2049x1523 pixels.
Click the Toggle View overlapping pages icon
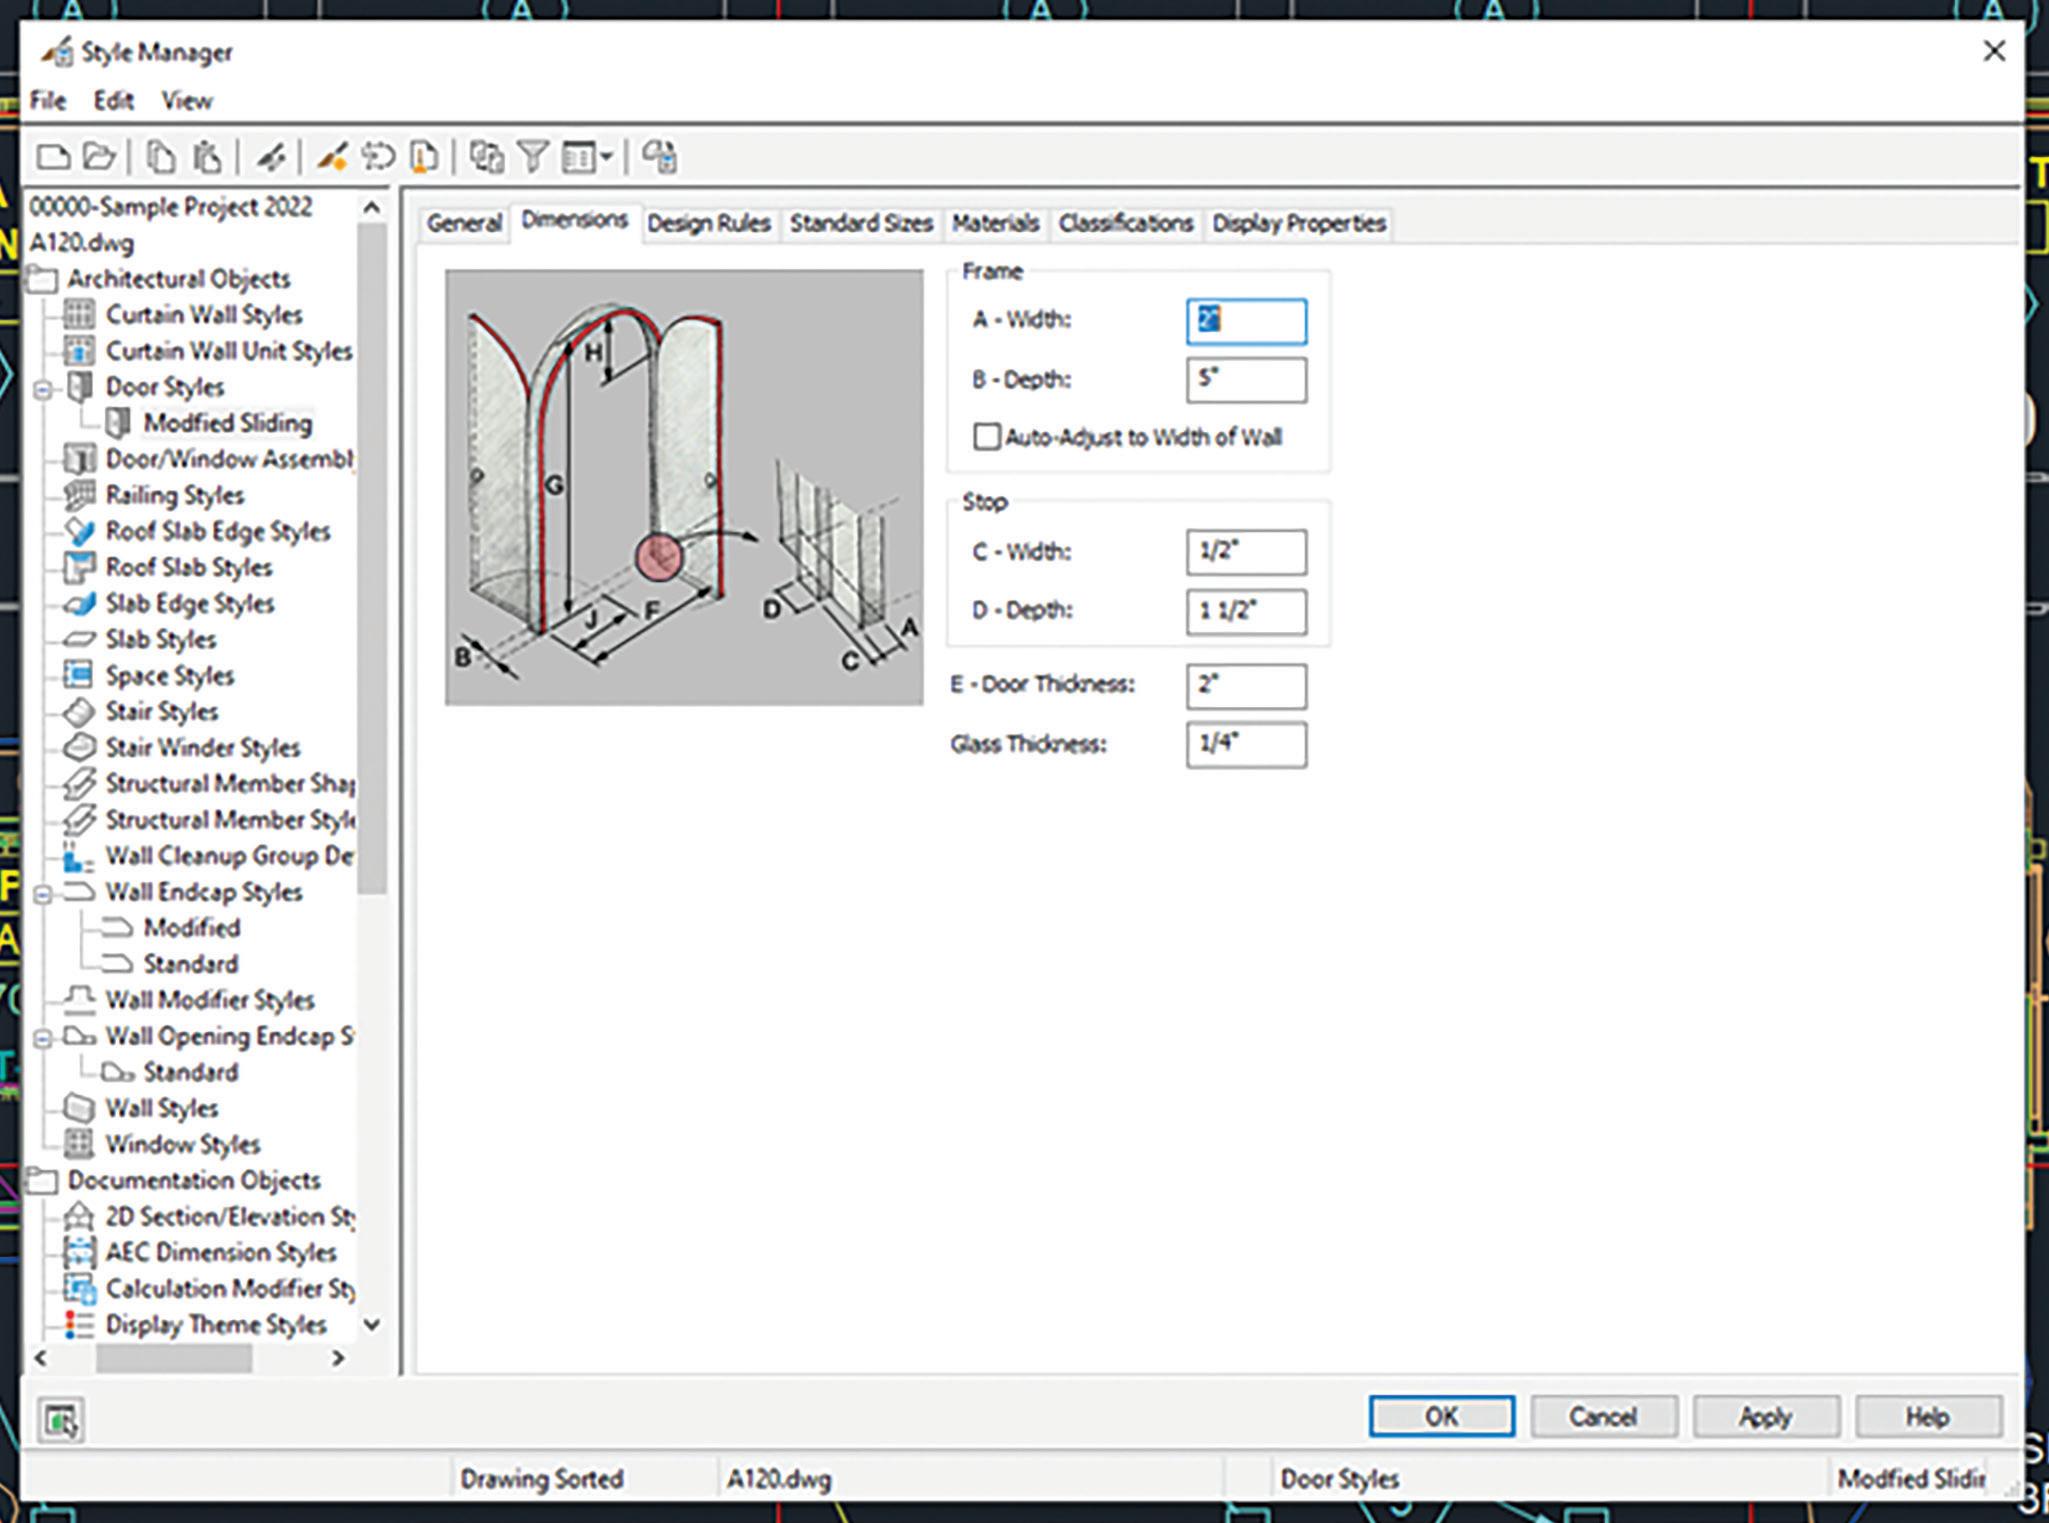(487, 157)
